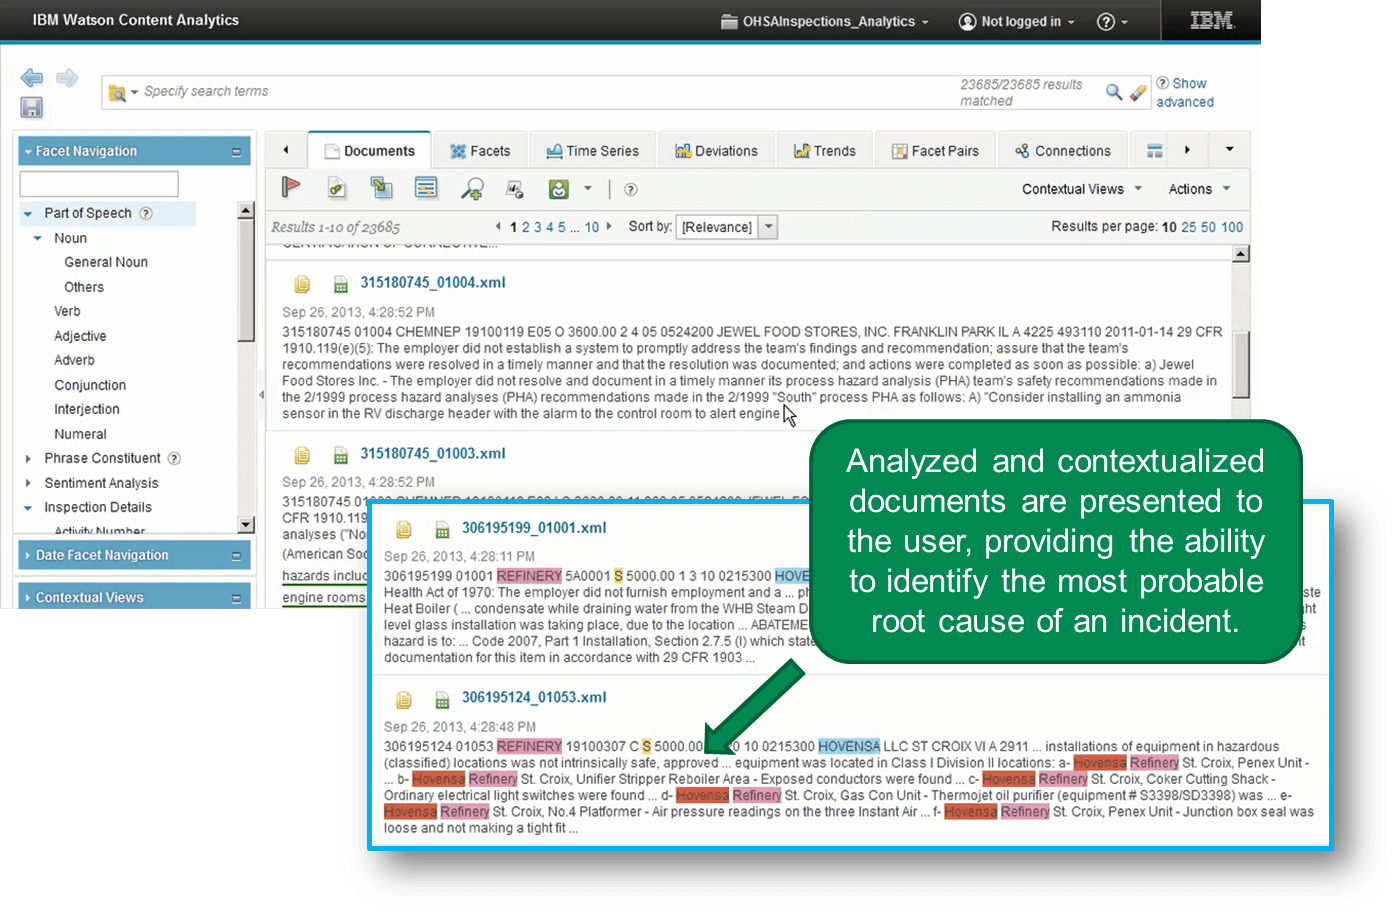Open document 315180745_01003.xml

pos(433,454)
